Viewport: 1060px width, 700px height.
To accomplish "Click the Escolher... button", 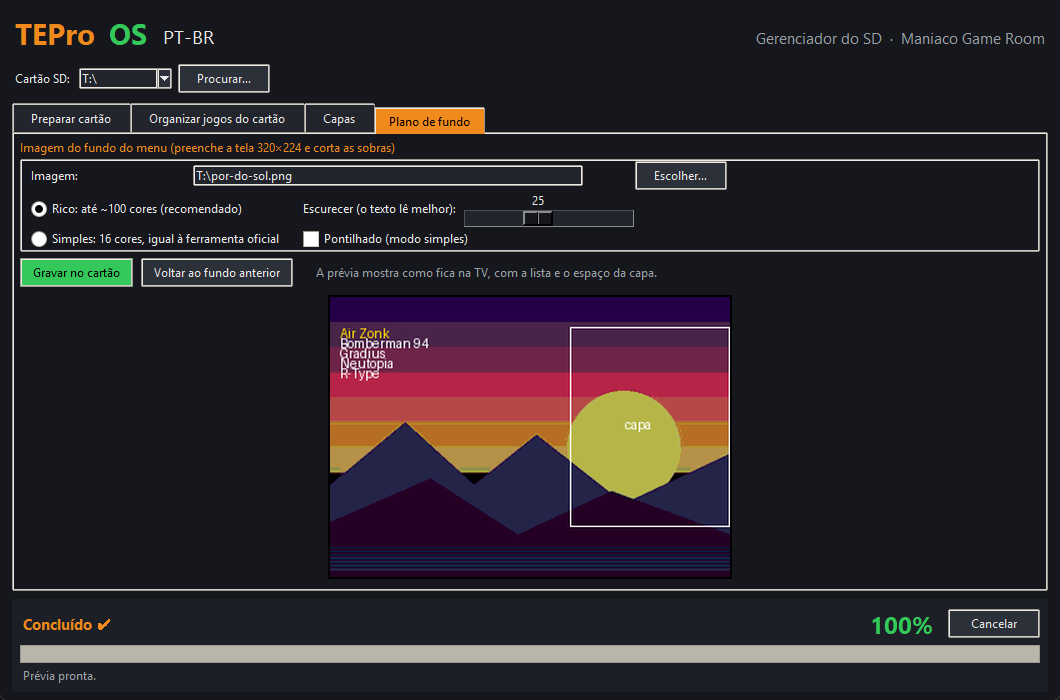I will [x=681, y=176].
